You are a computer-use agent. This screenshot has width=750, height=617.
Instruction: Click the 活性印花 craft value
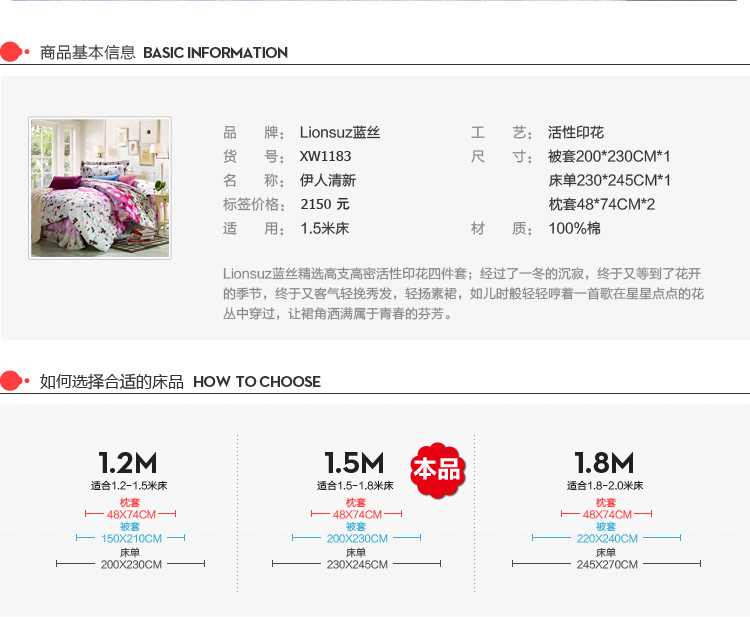576,133
